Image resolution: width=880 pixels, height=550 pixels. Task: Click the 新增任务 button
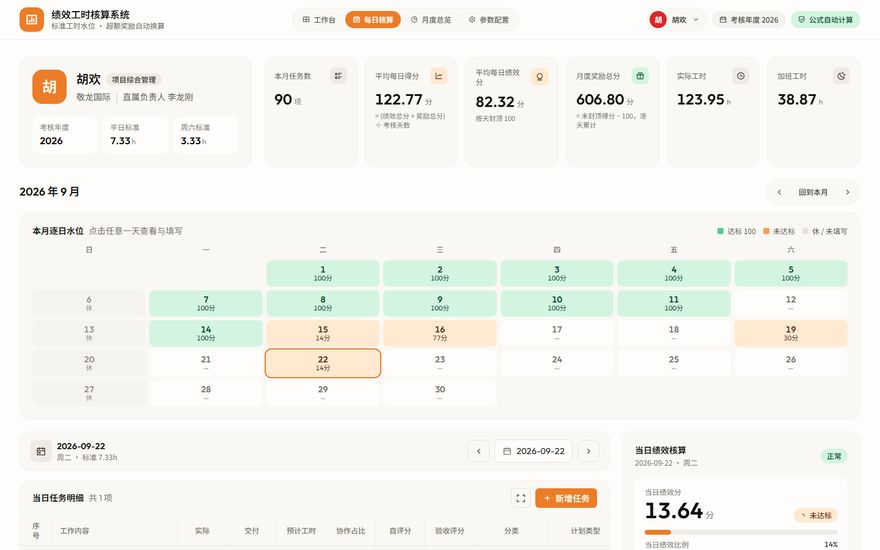[566, 498]
